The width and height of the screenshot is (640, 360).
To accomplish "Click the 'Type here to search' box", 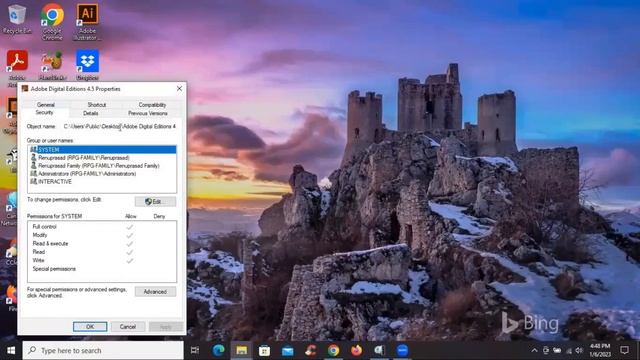I will coord(103,351).
